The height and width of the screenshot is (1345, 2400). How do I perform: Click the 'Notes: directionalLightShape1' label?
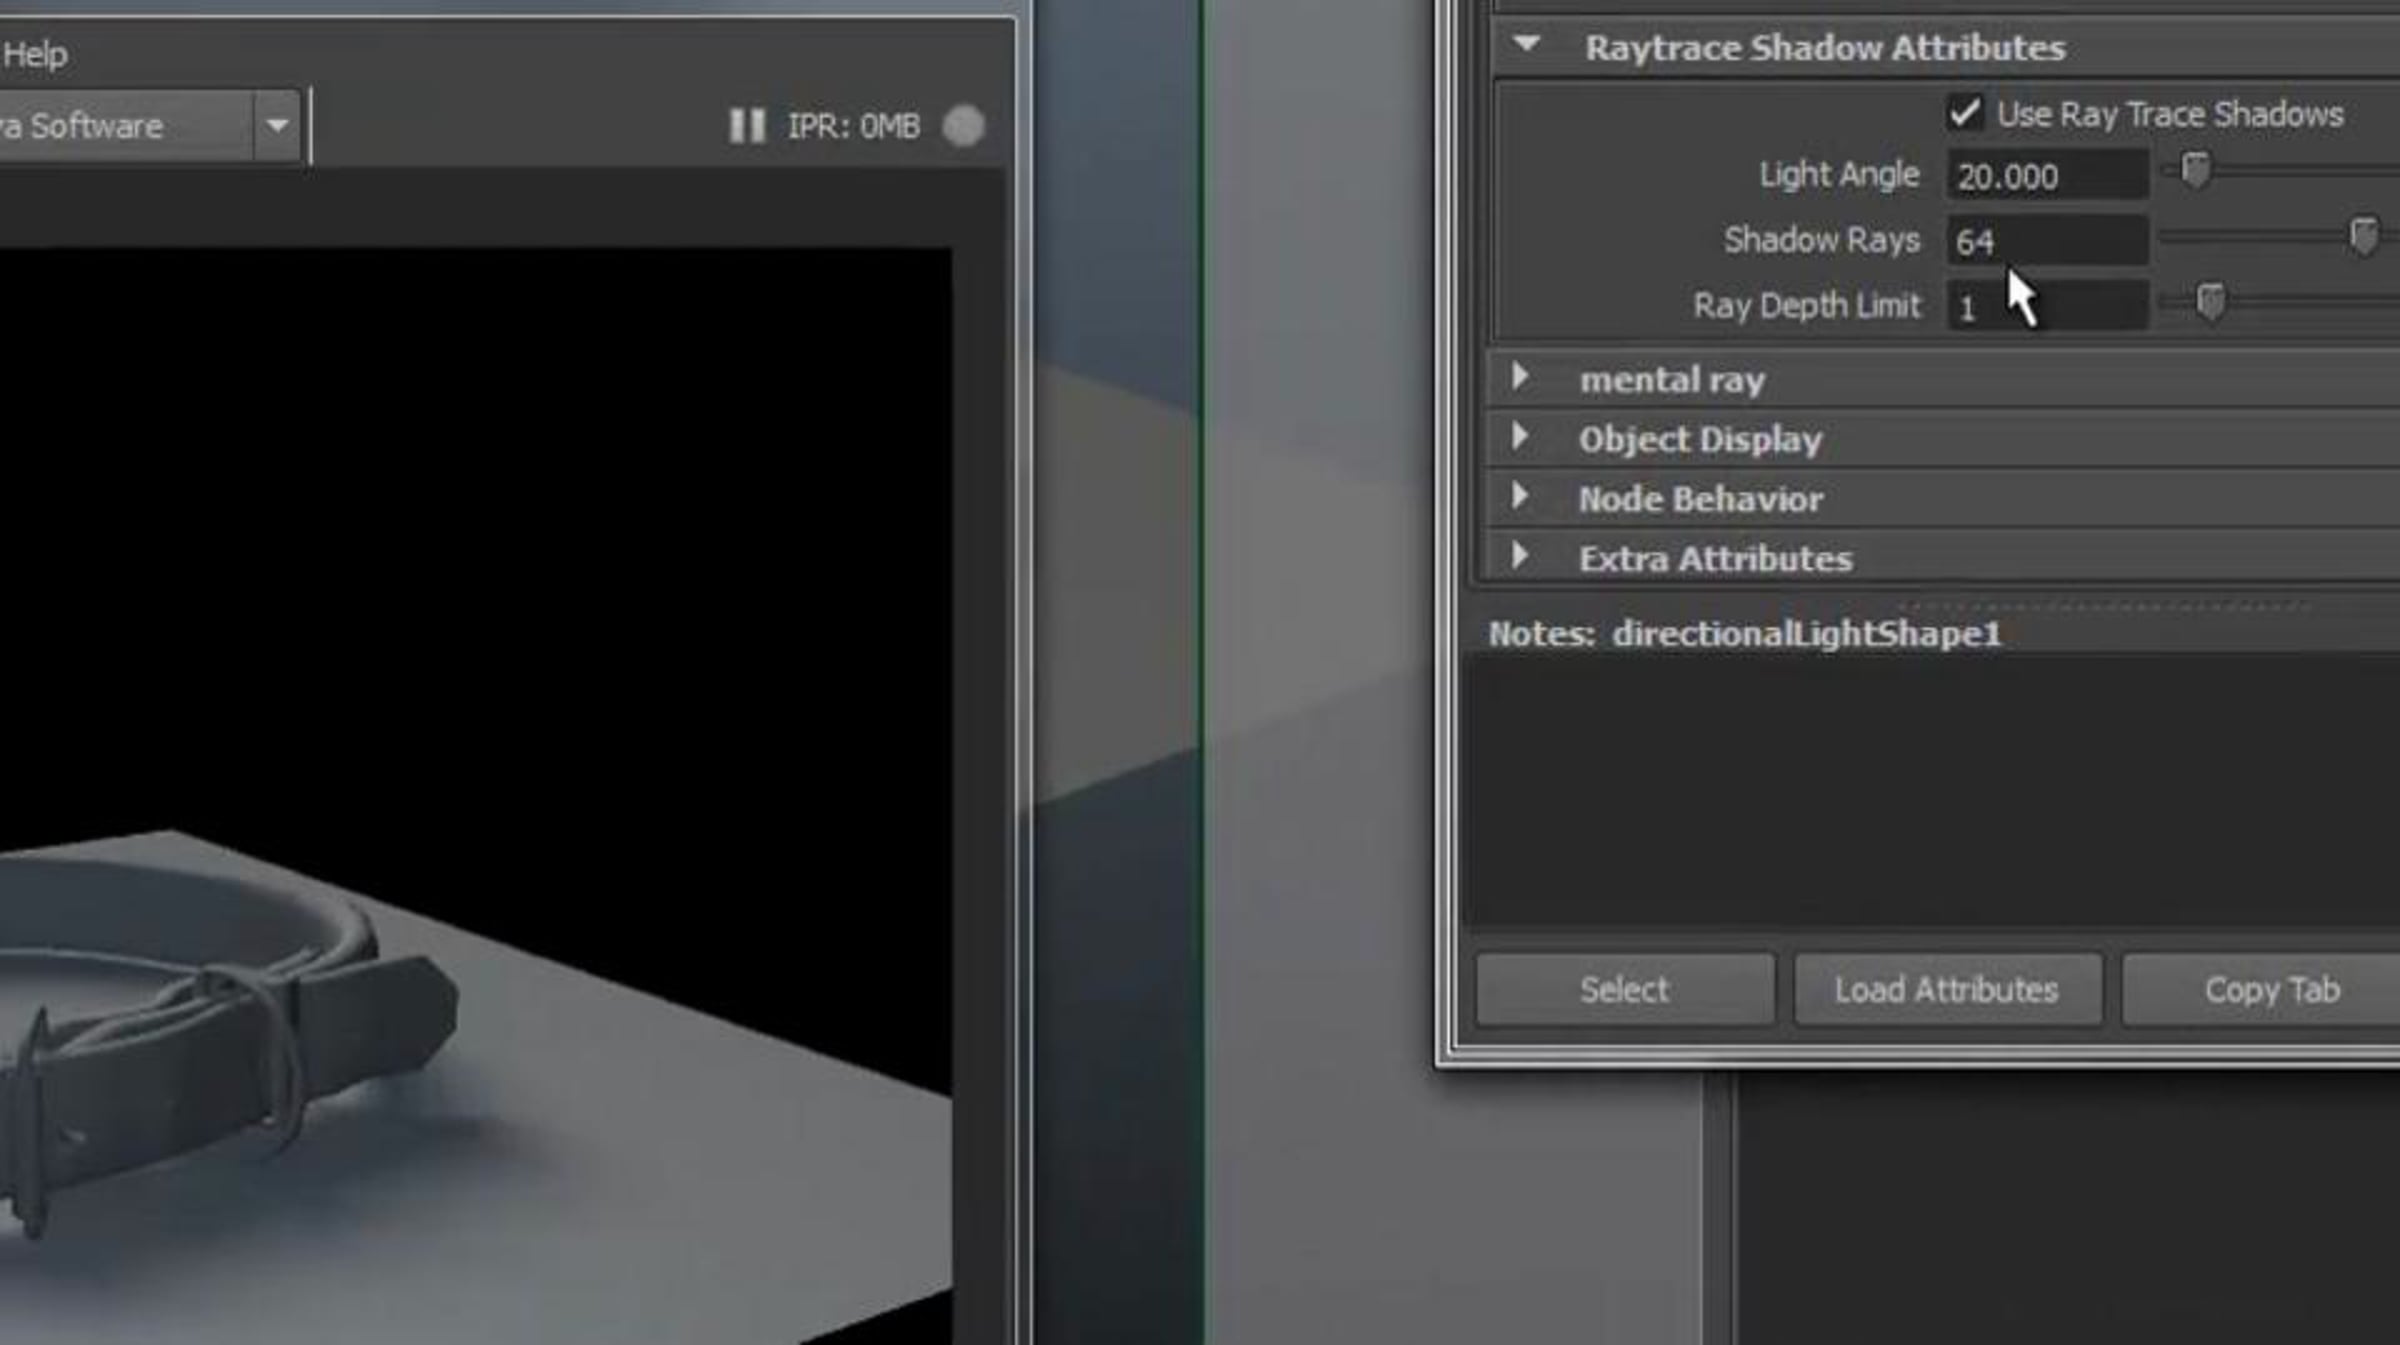tap(1745, 634)
